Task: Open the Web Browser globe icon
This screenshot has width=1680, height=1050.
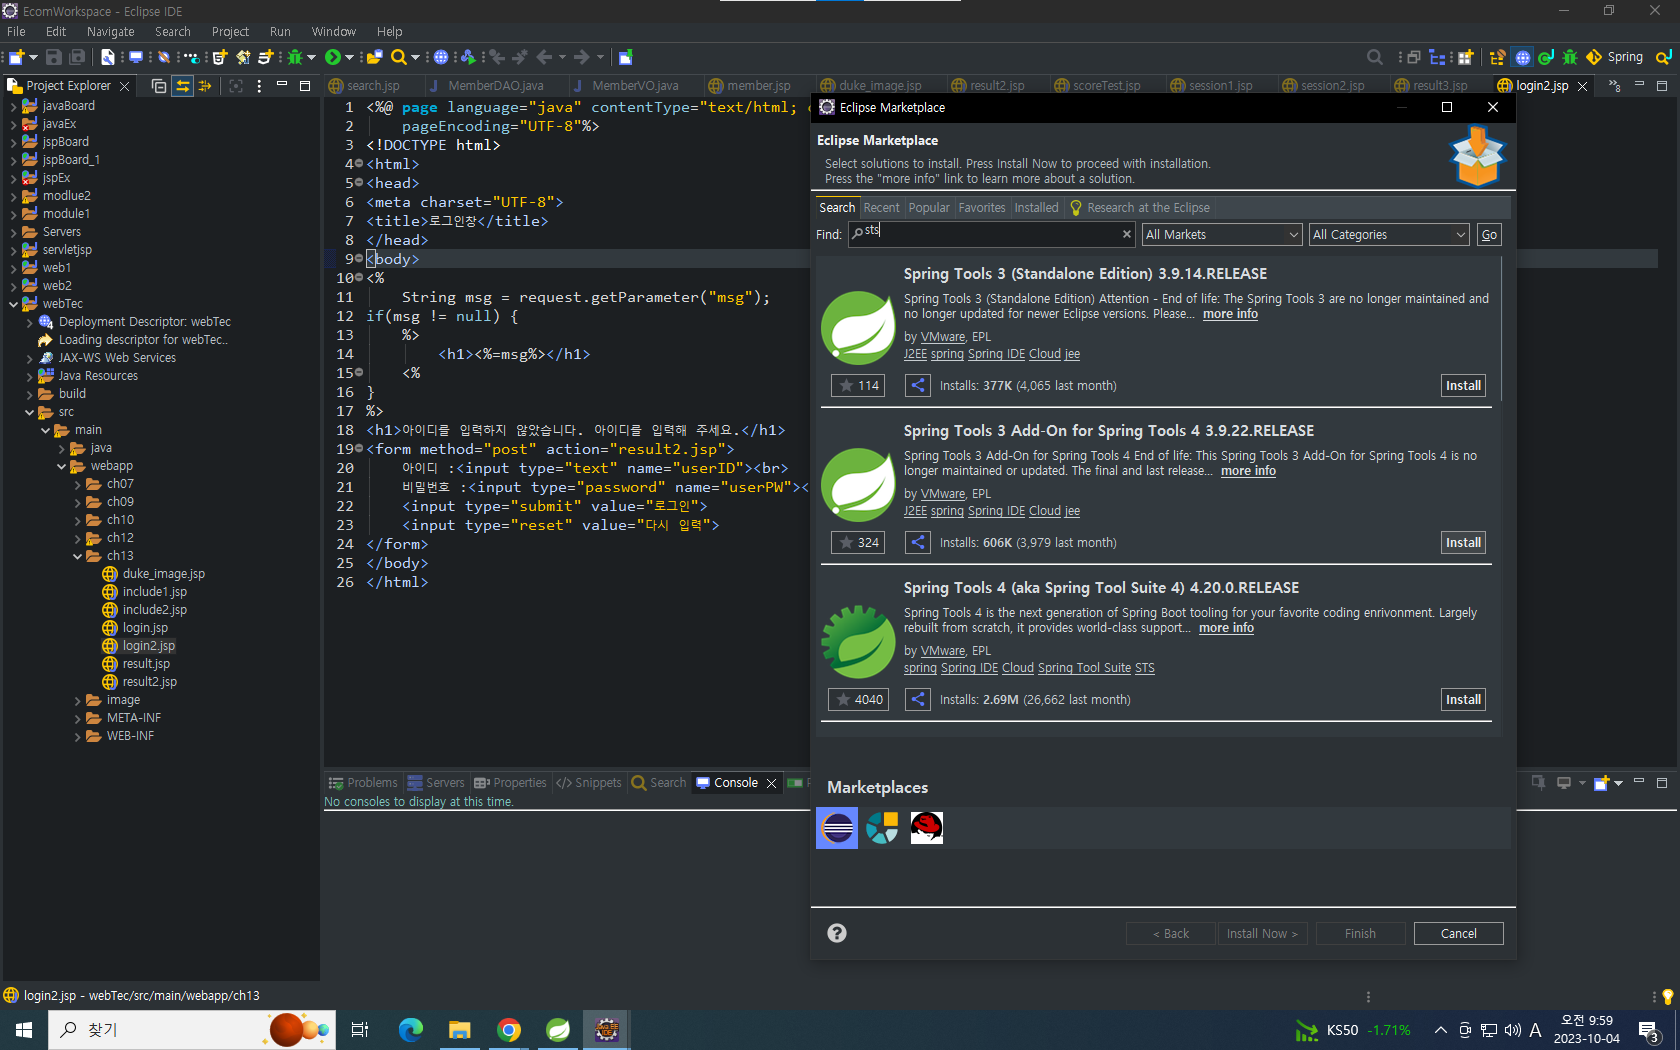Action: [x=441, y=57]
